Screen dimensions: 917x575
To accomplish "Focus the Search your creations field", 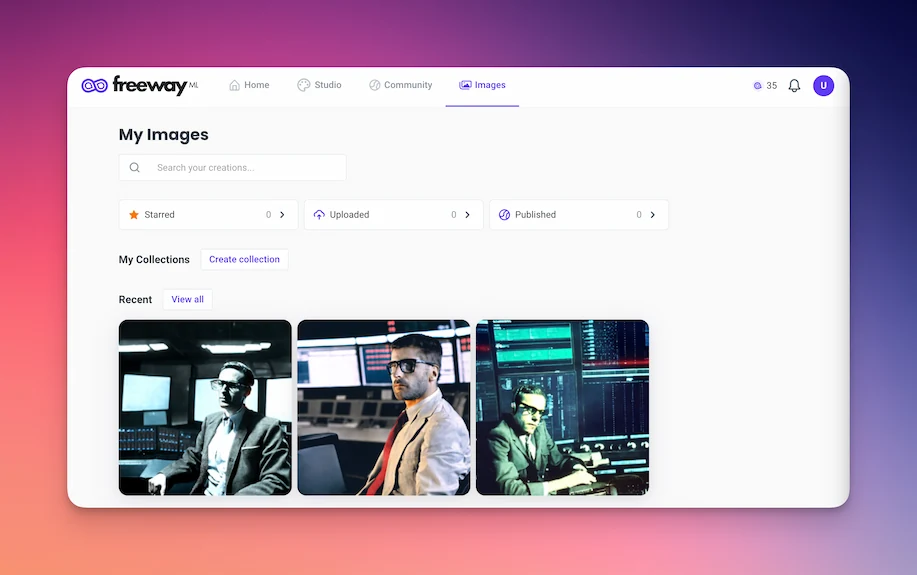I will click(x=232, y=167).
